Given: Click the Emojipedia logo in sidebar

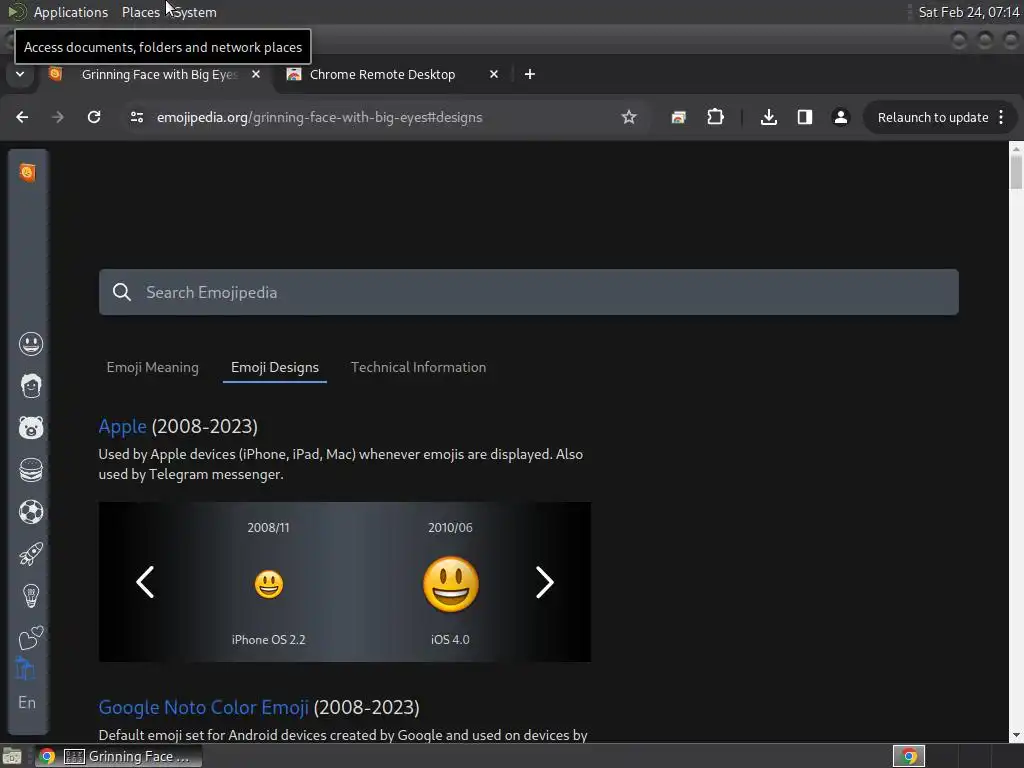Looking at the screenshot, I should [27, 172].
